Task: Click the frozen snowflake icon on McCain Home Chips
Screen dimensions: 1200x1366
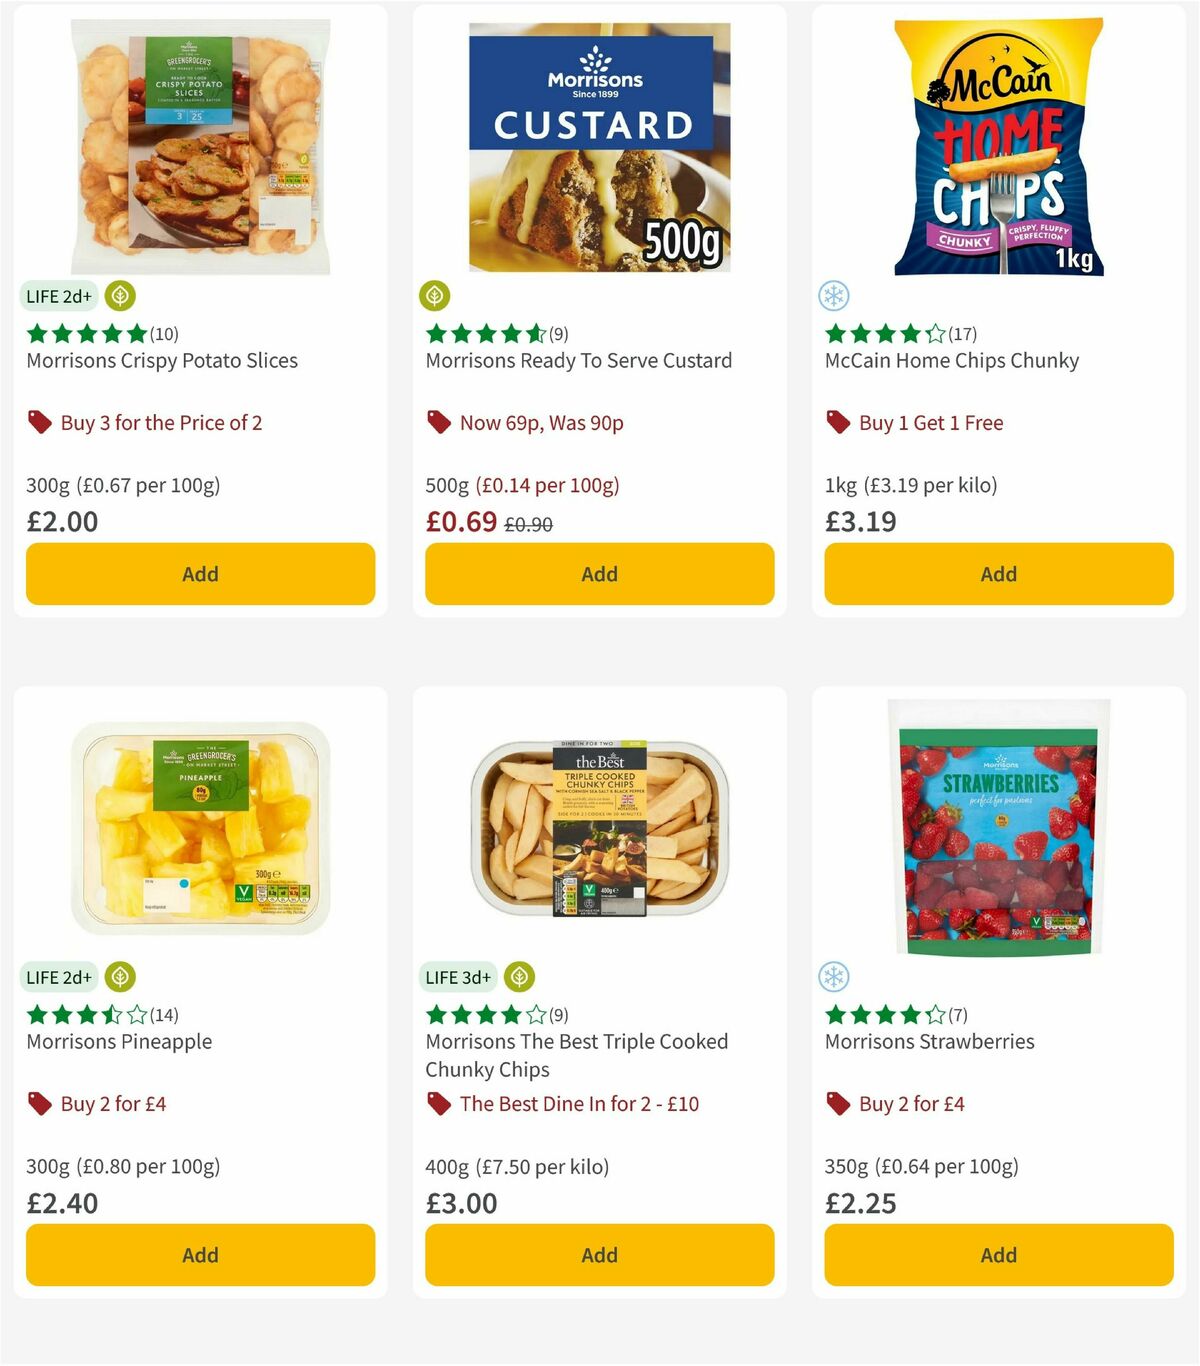Action: (833, 296)
